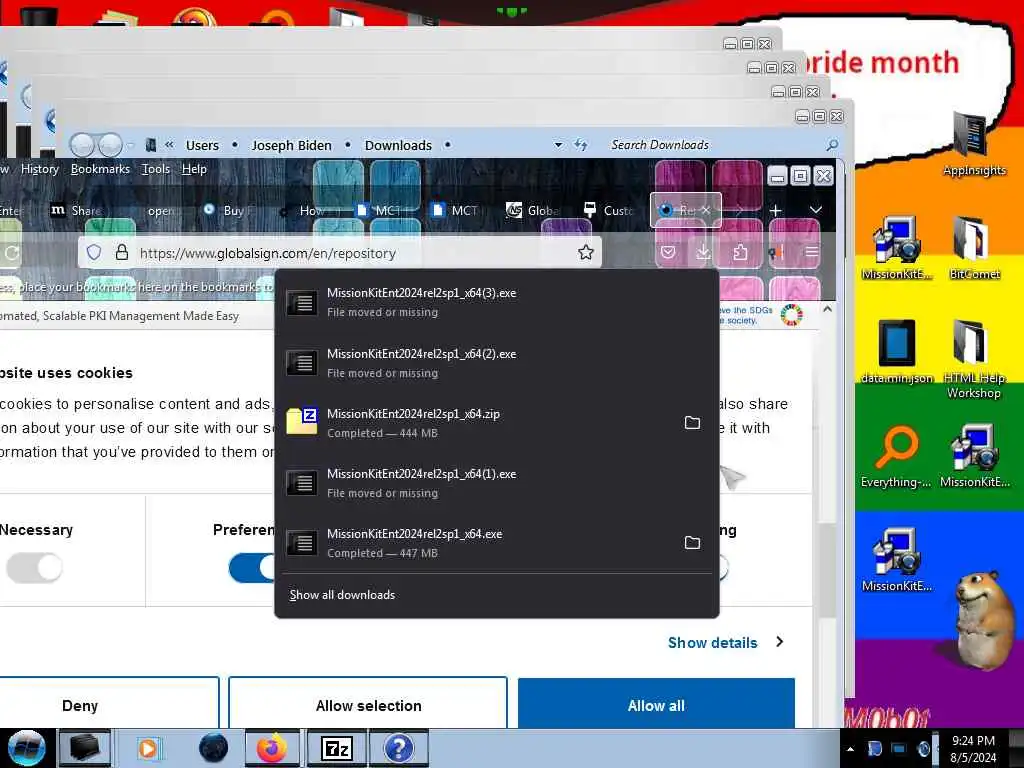1024x768 pixels.
Task: Expand cookie details chevron next to Show details
Action: (780, 642)
